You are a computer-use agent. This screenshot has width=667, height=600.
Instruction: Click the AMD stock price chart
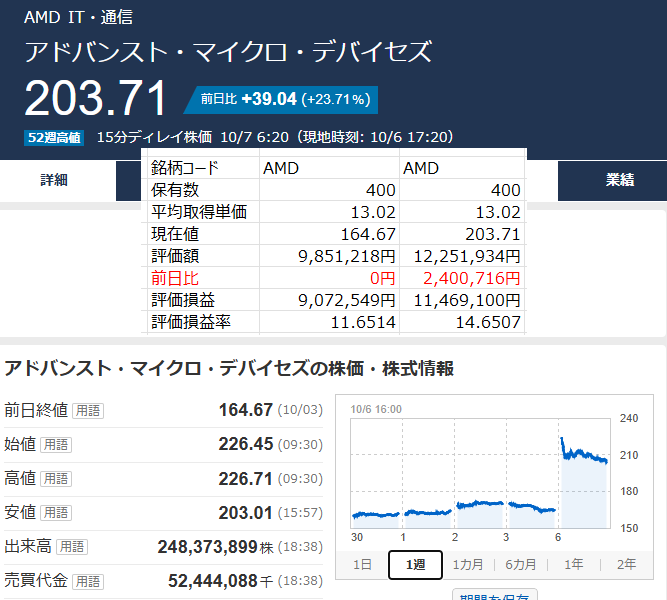pos(480,472)
